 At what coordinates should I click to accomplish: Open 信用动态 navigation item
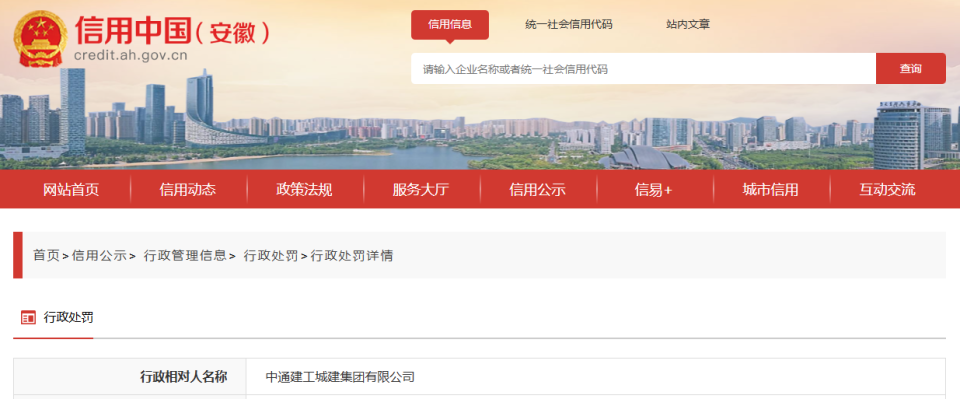point(188,190)
